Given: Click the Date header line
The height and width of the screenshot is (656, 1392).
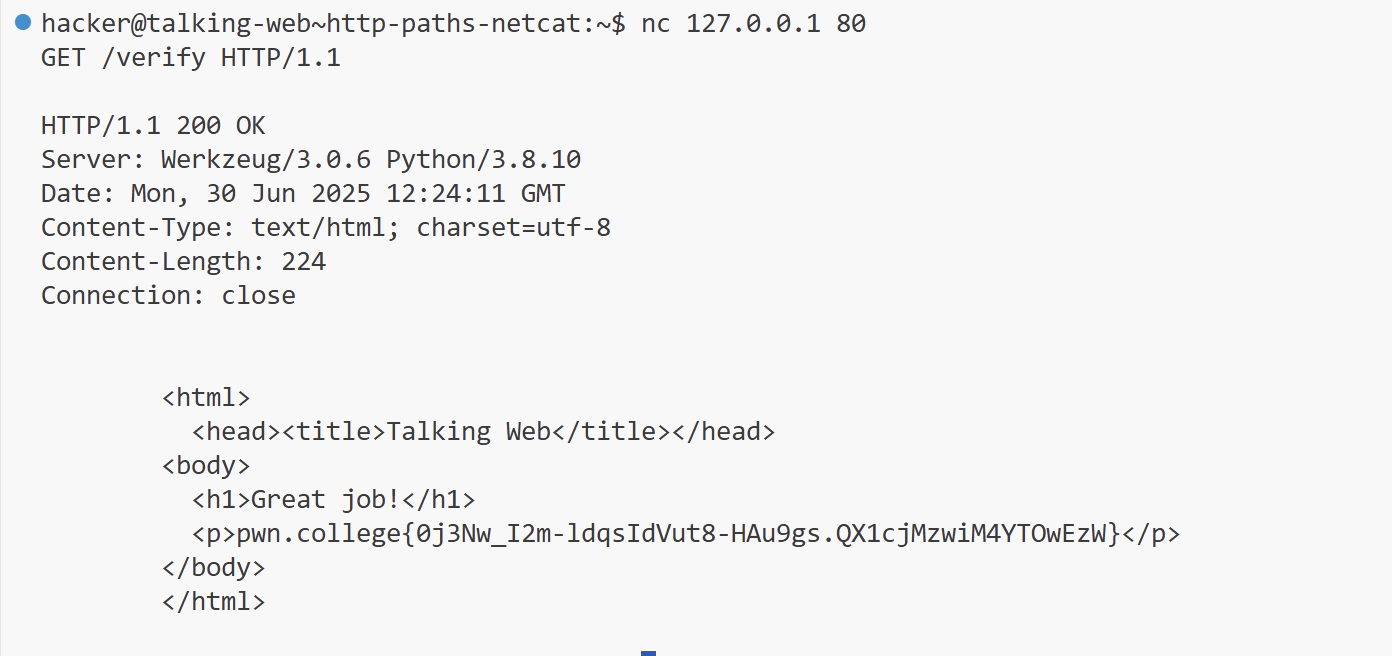Looking at the screenshot, I should tap(302, 194).
